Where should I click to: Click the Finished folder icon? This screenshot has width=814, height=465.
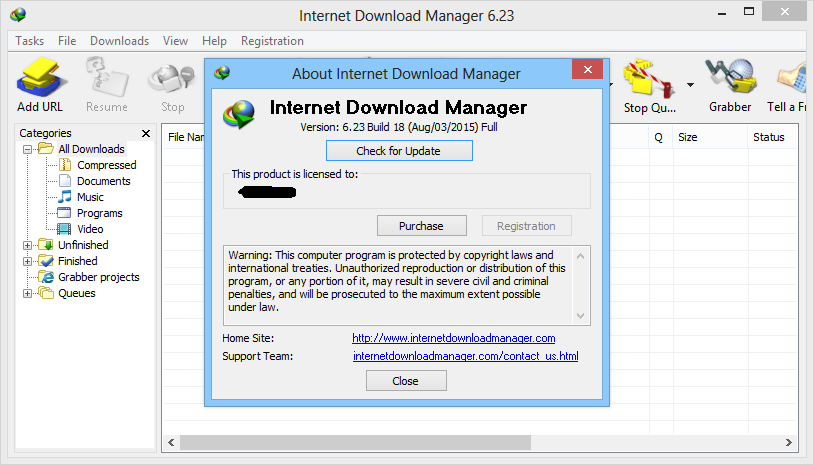pos(46,261)
